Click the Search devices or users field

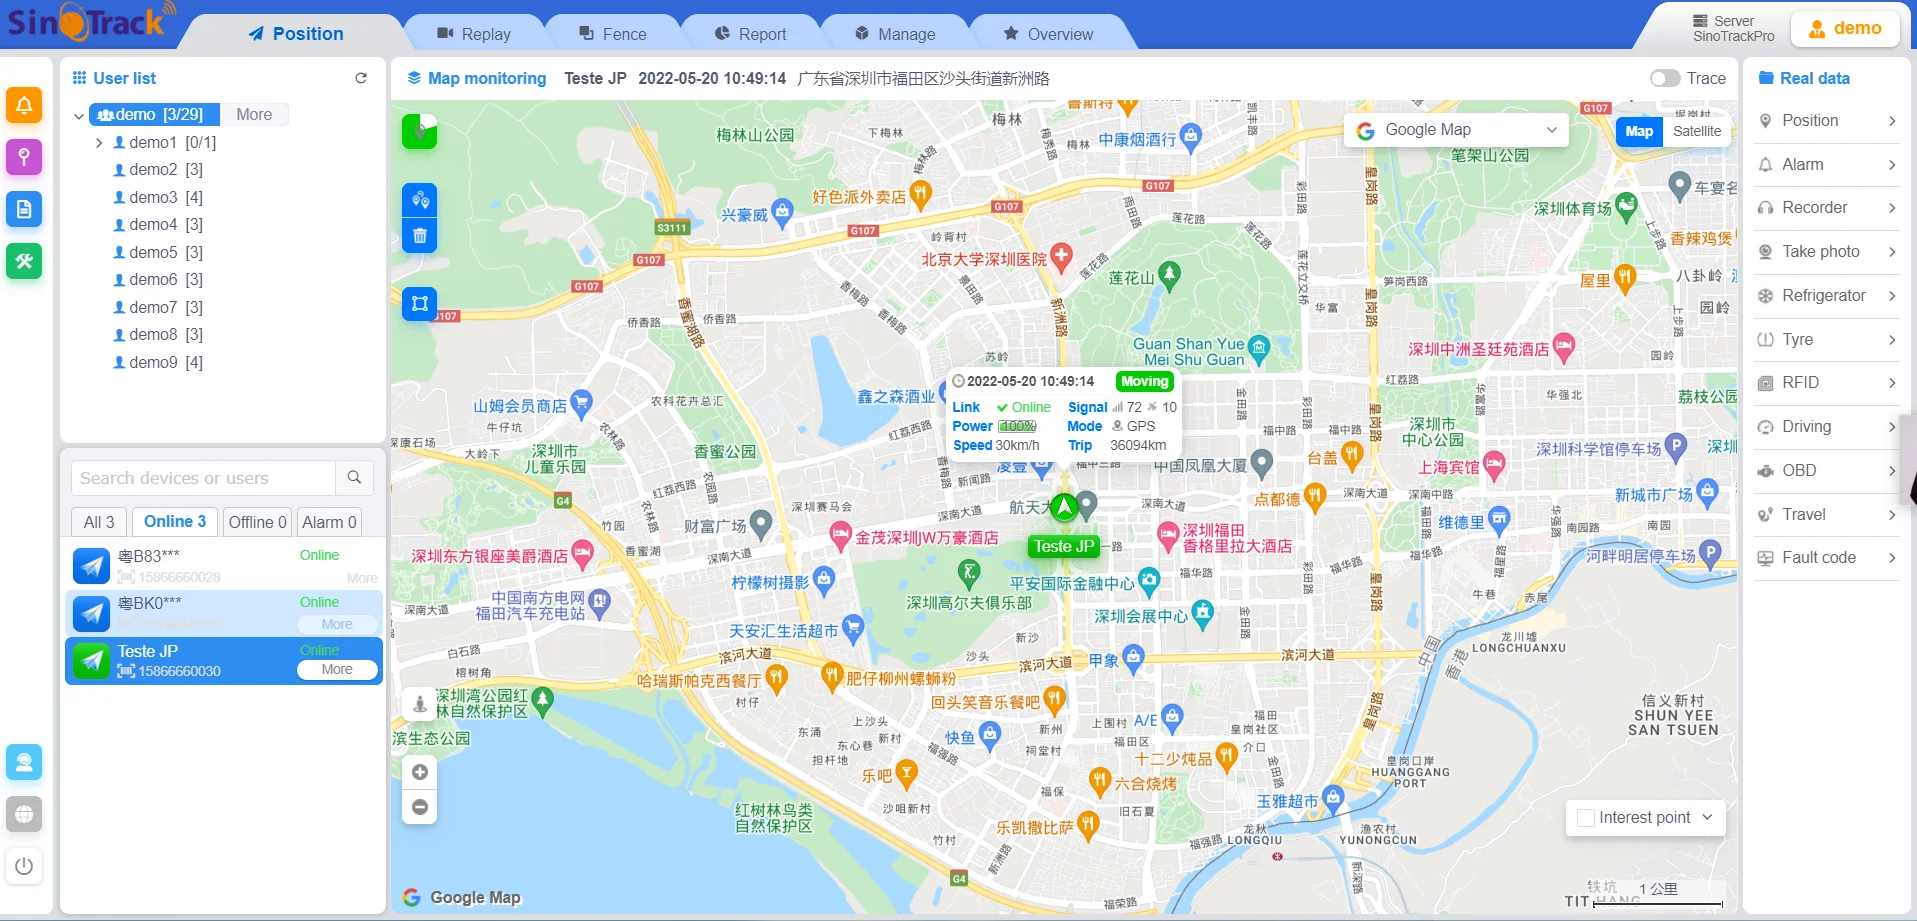click(203, 478)
